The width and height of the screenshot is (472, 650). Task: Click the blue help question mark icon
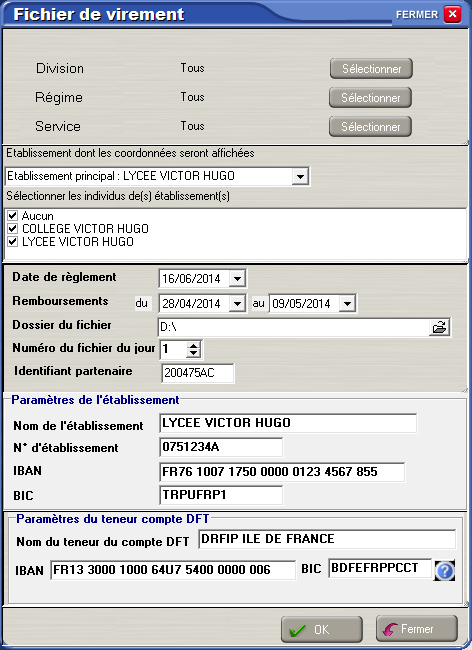(x=445, y=571)
